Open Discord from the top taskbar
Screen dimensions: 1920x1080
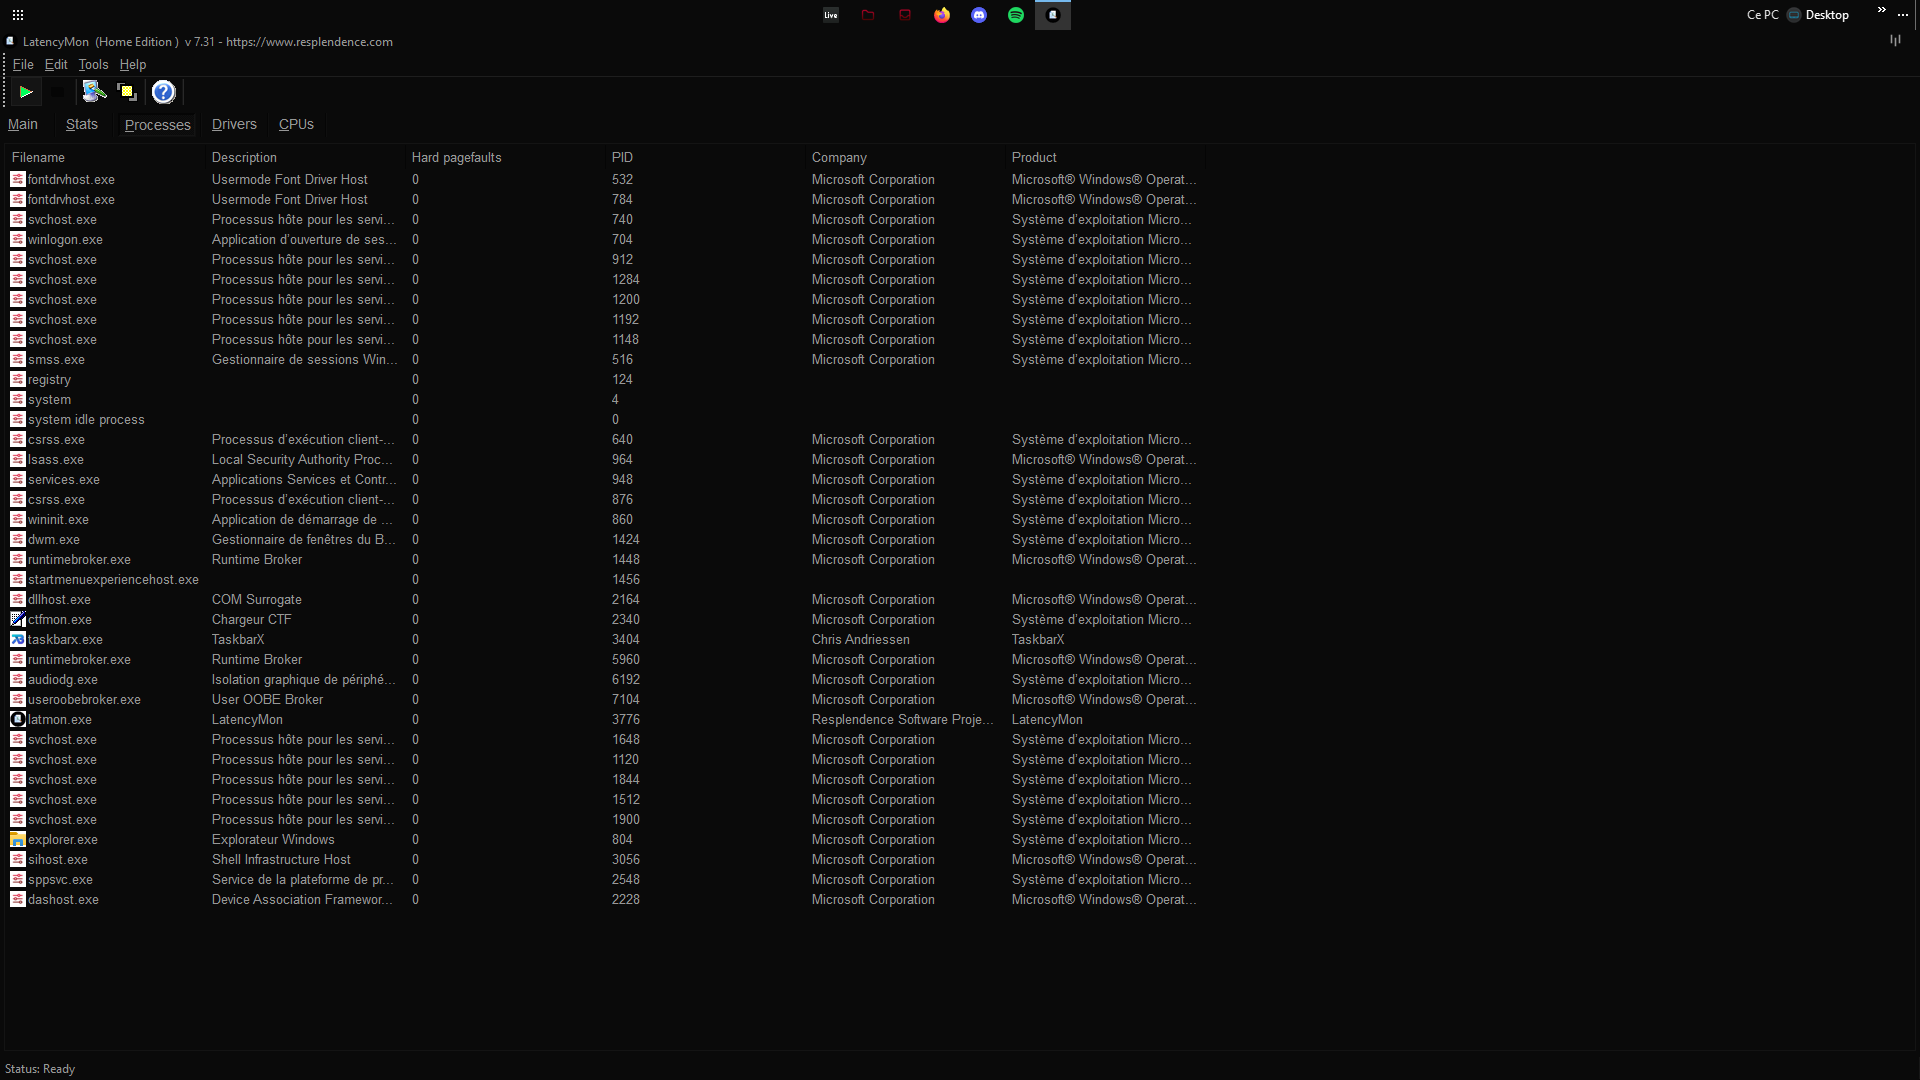coord(979,15)
